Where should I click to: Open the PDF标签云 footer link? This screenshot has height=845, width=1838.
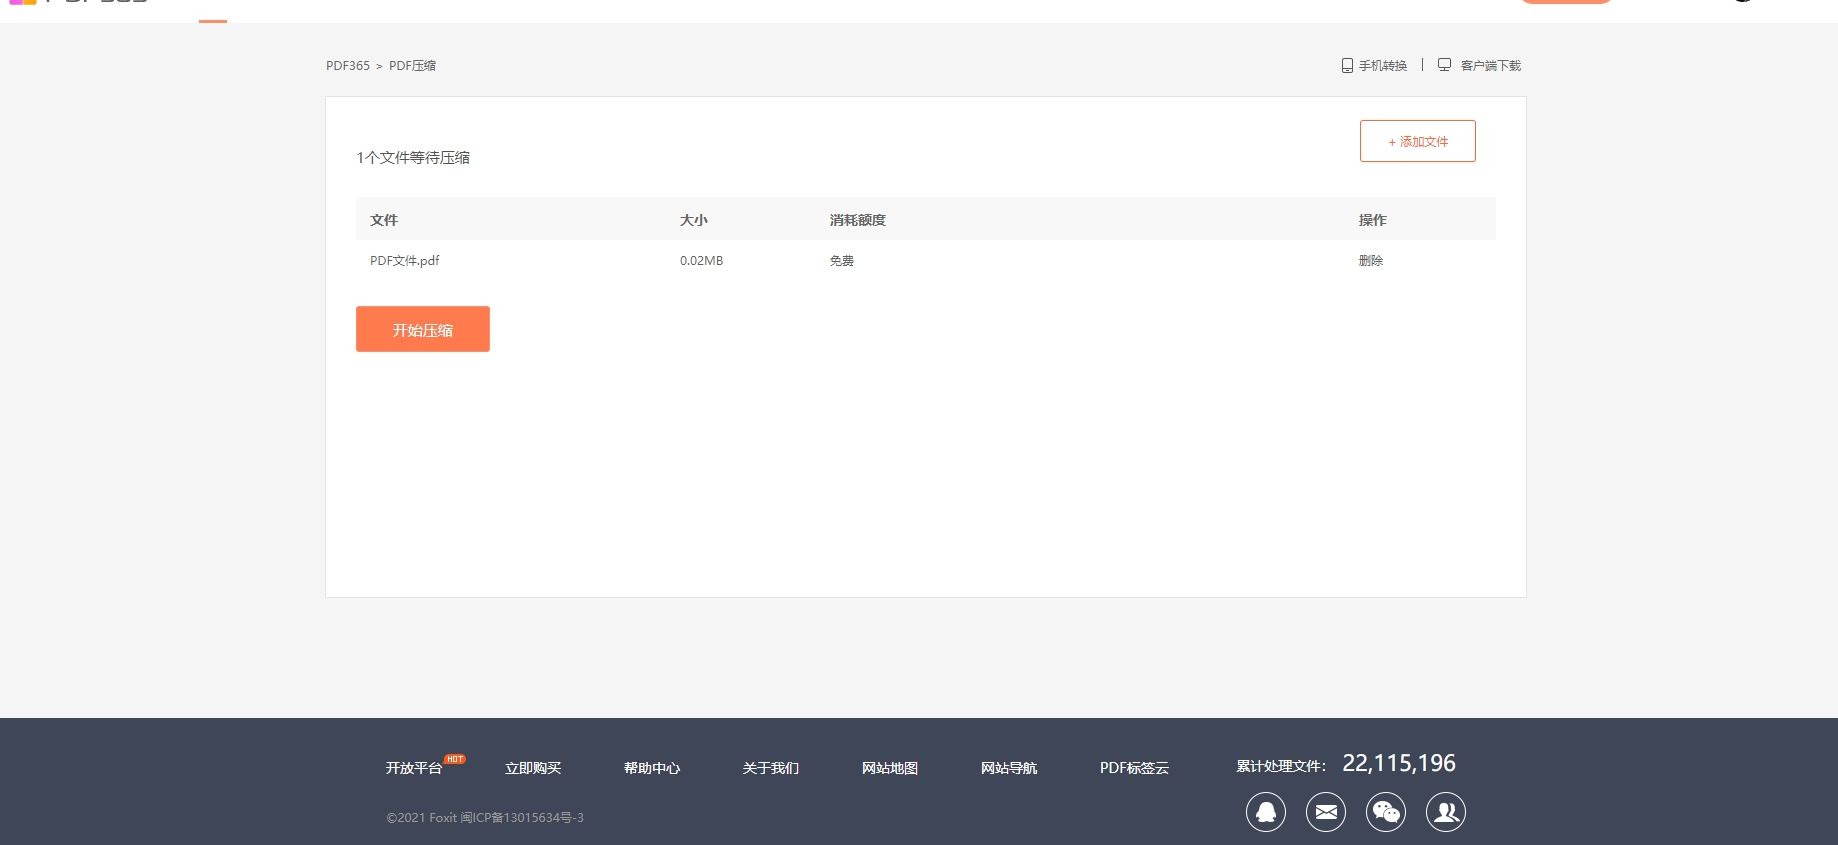[1133, 768]
